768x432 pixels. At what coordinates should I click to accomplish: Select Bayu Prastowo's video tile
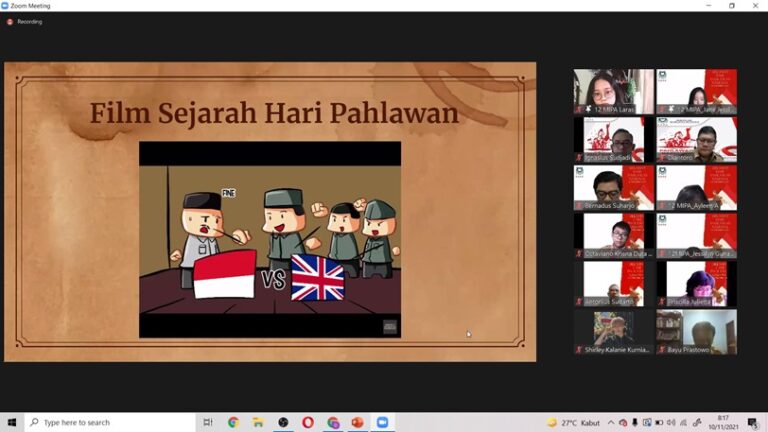pos(696,332)
